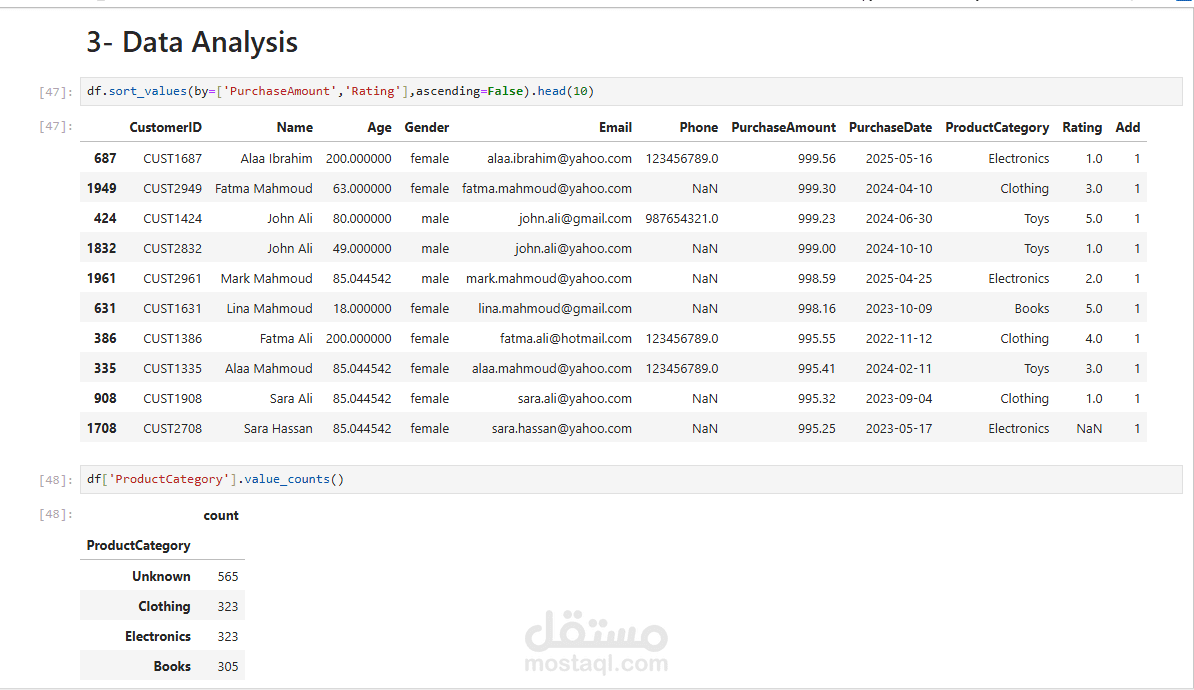Click the CustomerID column header
Image resolution: width=1194 pixels, height=690 pixels.
pos(165,127)
